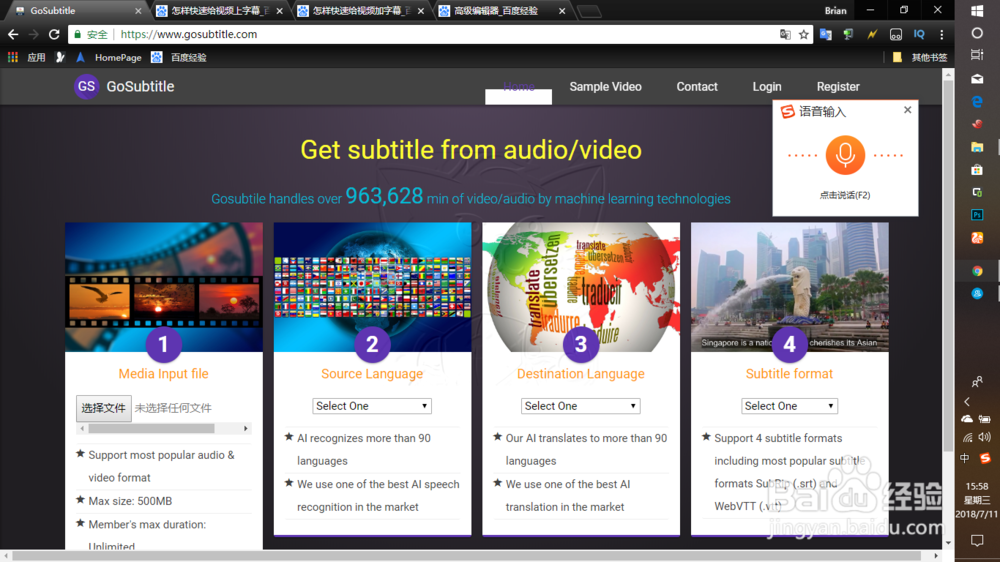Open Cortana search circle icon
The height and width of the screenshot is (562, 1000).
[x=977, y=33]
